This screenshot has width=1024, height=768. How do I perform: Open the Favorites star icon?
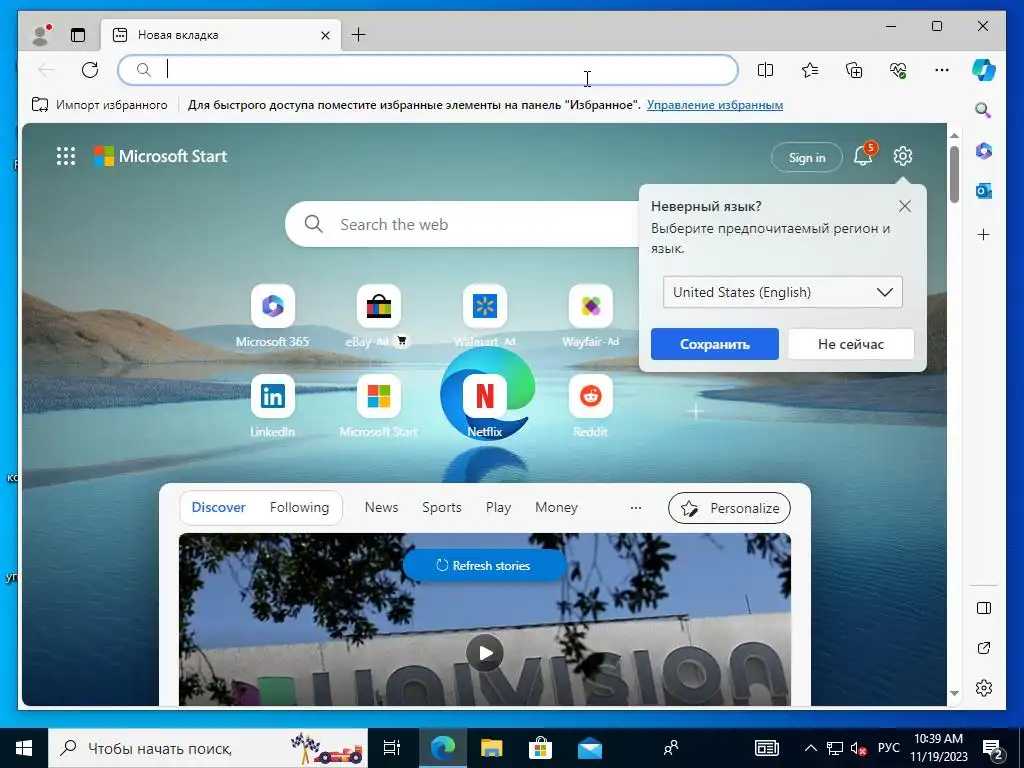tap(810, 70)
